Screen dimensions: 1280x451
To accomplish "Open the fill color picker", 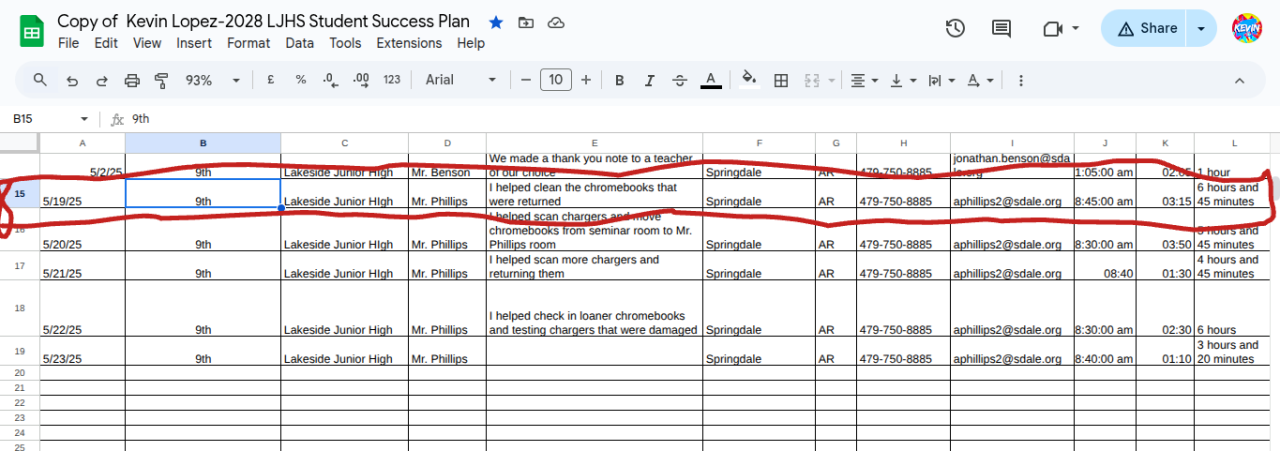I will click(x=750, y=80).
